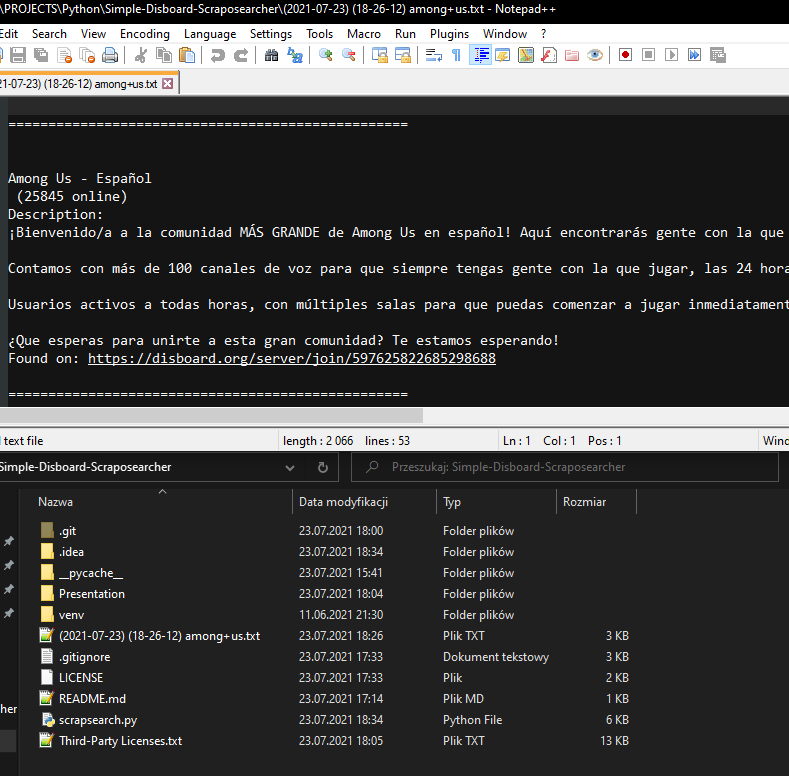Click the Save Recorded Macro icon

(x=718, y=55)
